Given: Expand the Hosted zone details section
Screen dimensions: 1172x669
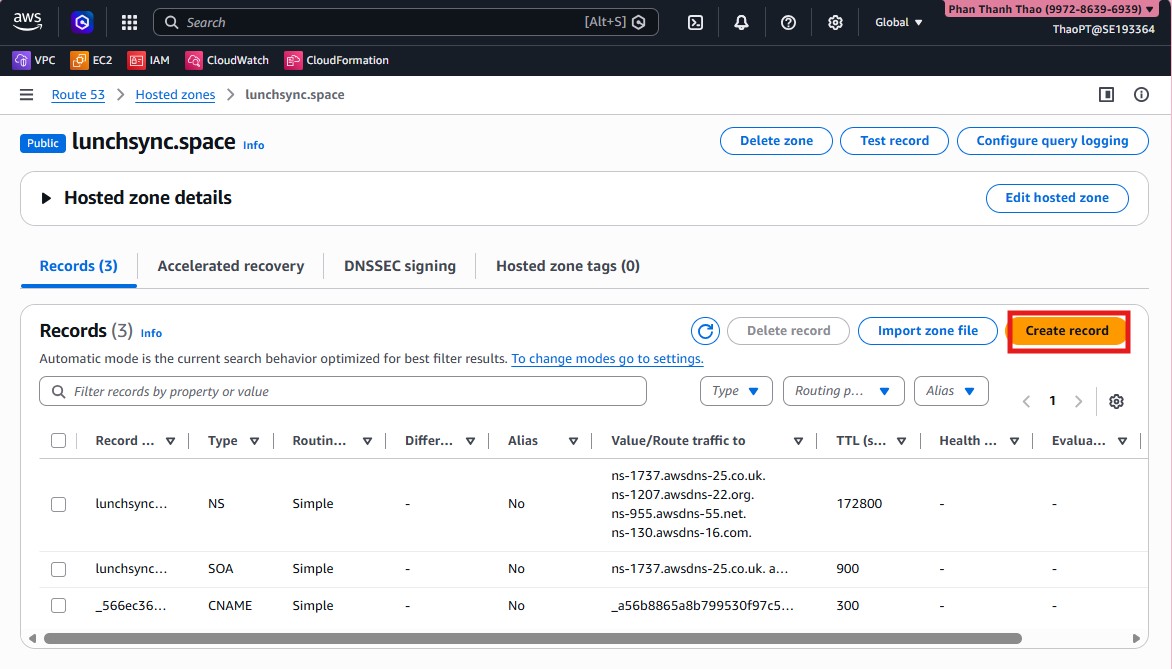Looking at the screenshot, I should click(46, 198).
